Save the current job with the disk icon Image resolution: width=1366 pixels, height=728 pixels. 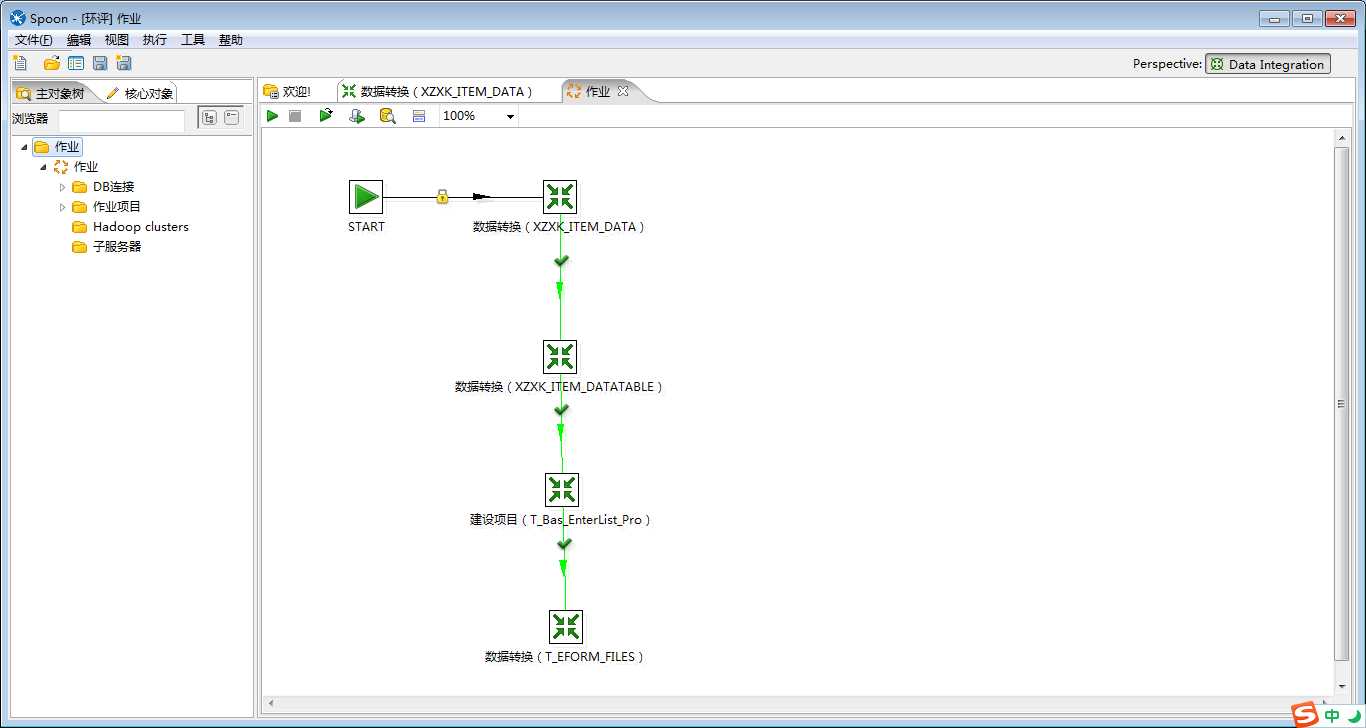(x=100, y=63)
